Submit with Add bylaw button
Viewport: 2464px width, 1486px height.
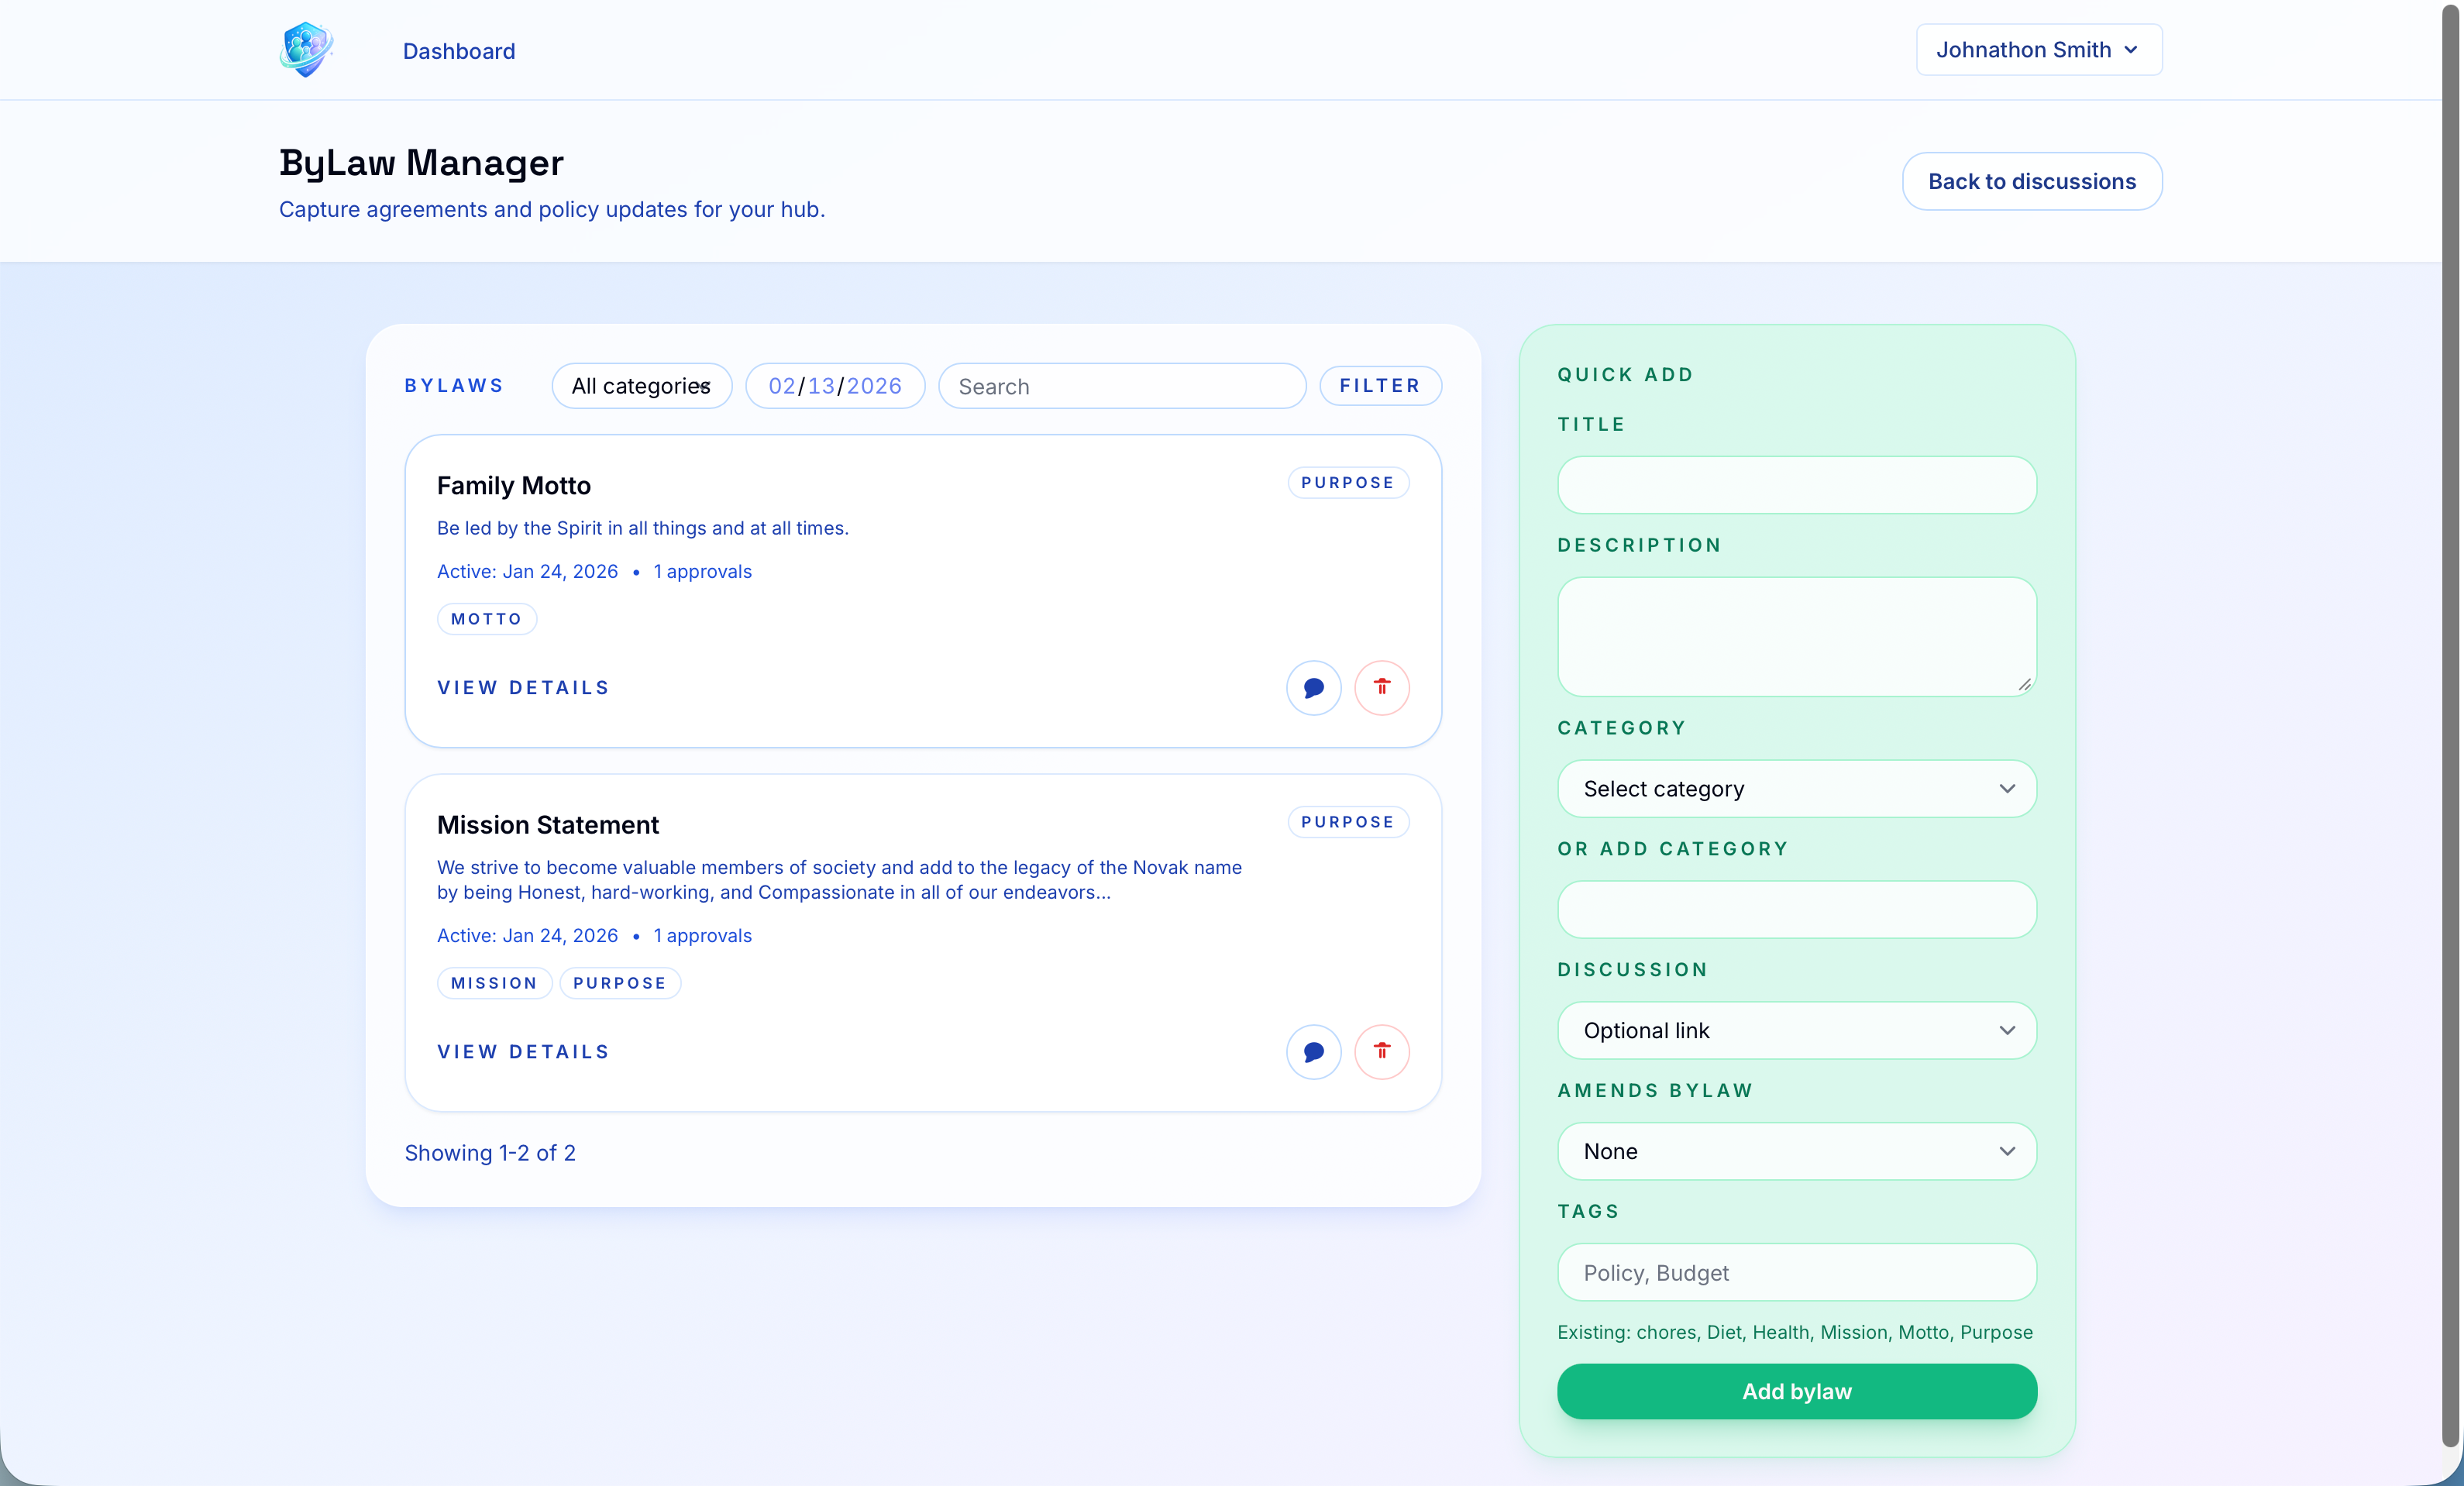1796,1392
